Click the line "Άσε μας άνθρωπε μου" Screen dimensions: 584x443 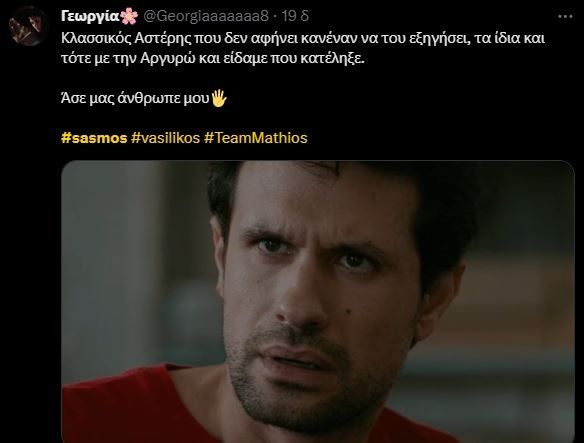[135, 99]
